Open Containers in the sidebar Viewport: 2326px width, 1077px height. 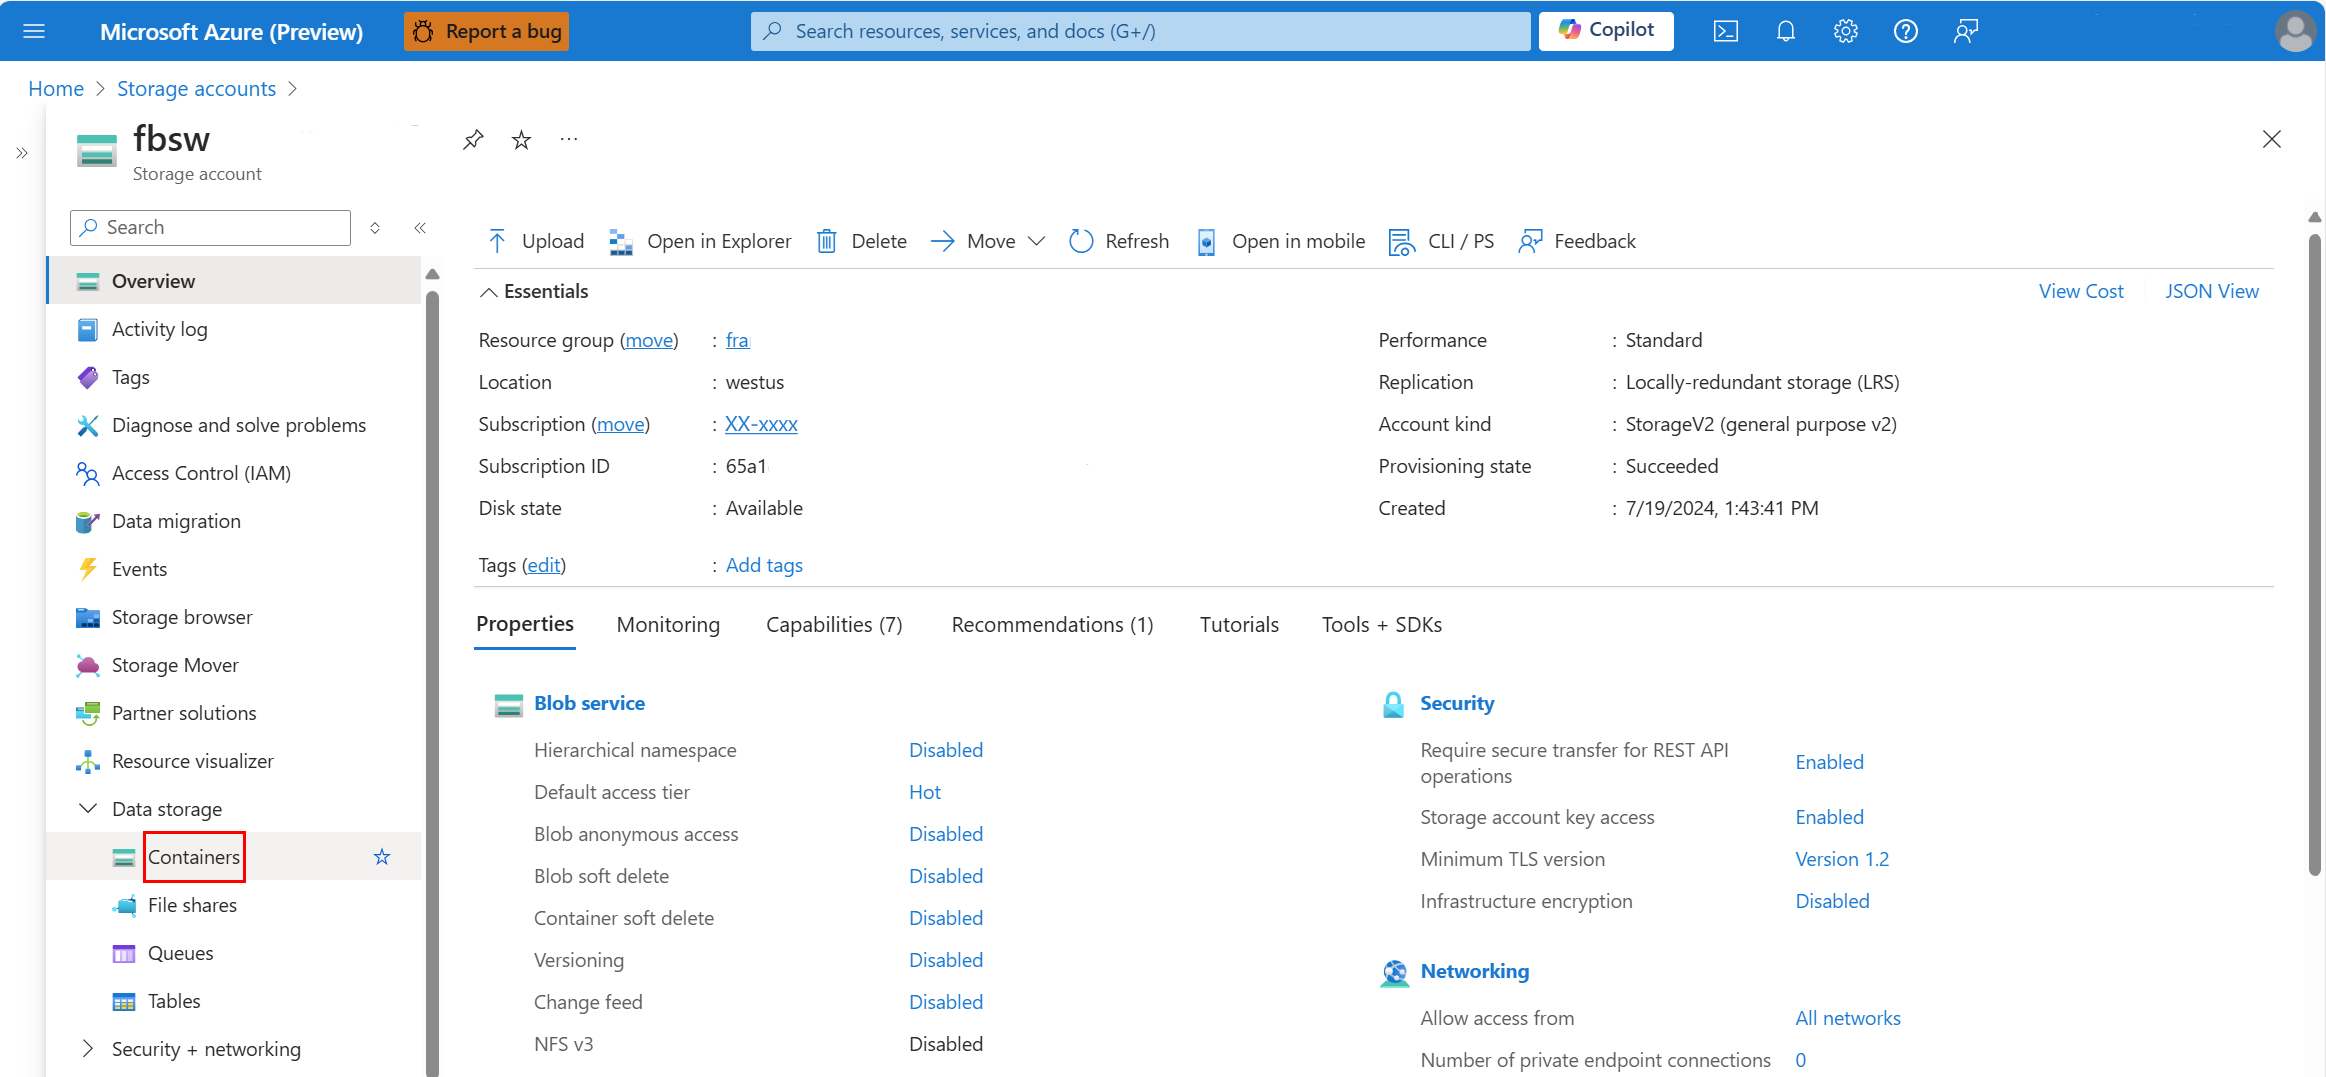pos(194,857)
